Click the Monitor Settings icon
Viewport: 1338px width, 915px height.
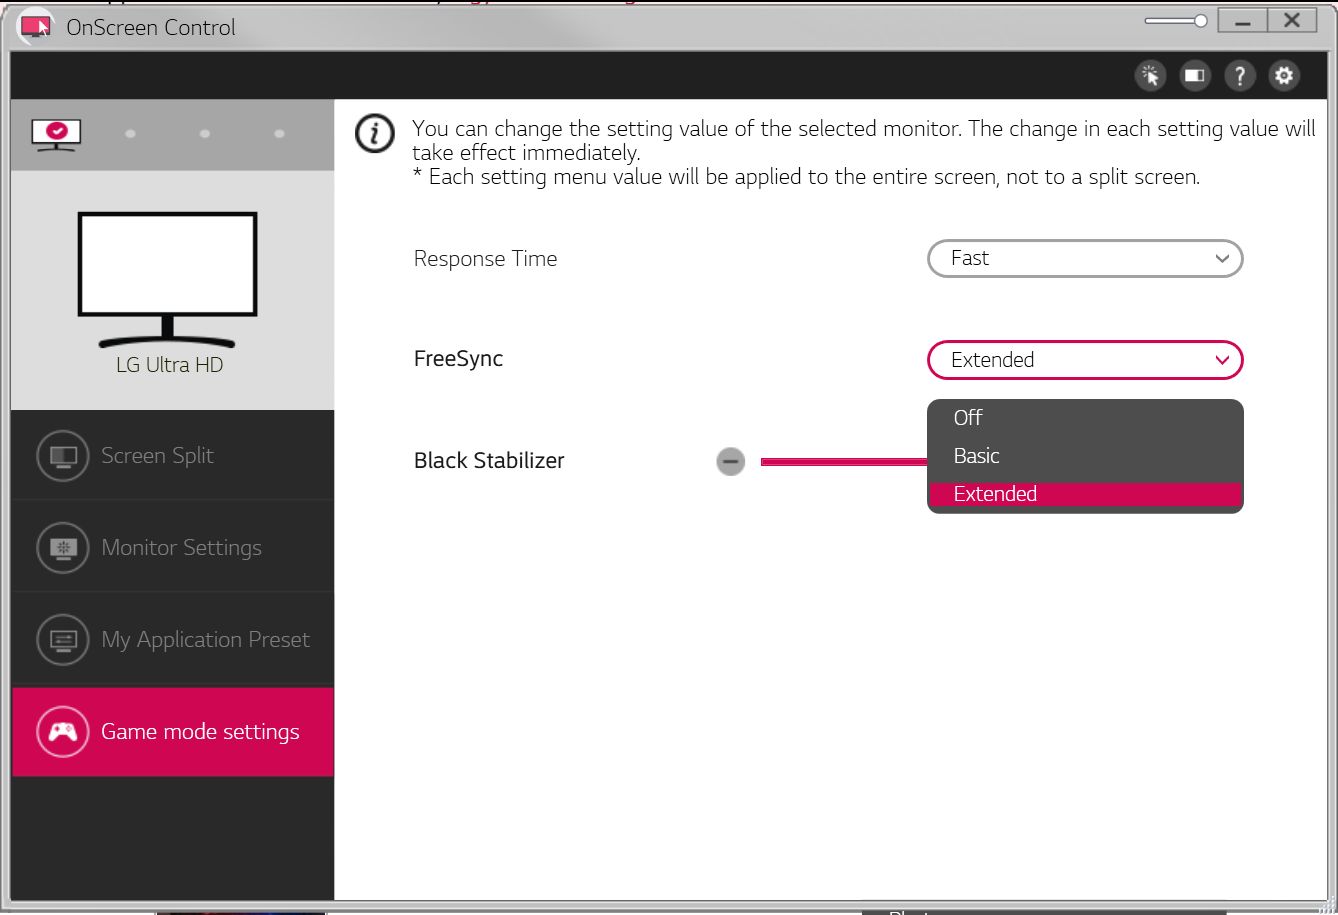click(63, 548)
